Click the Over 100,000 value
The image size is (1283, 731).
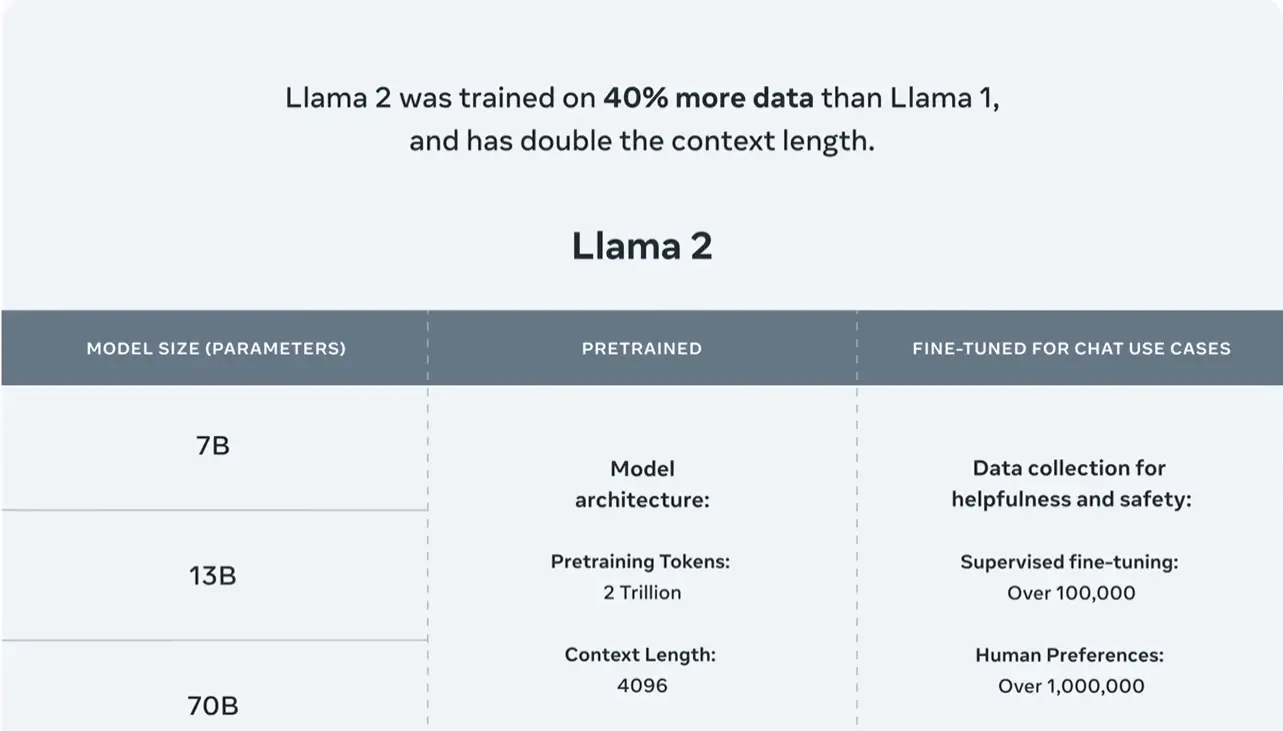(1071, 593)
